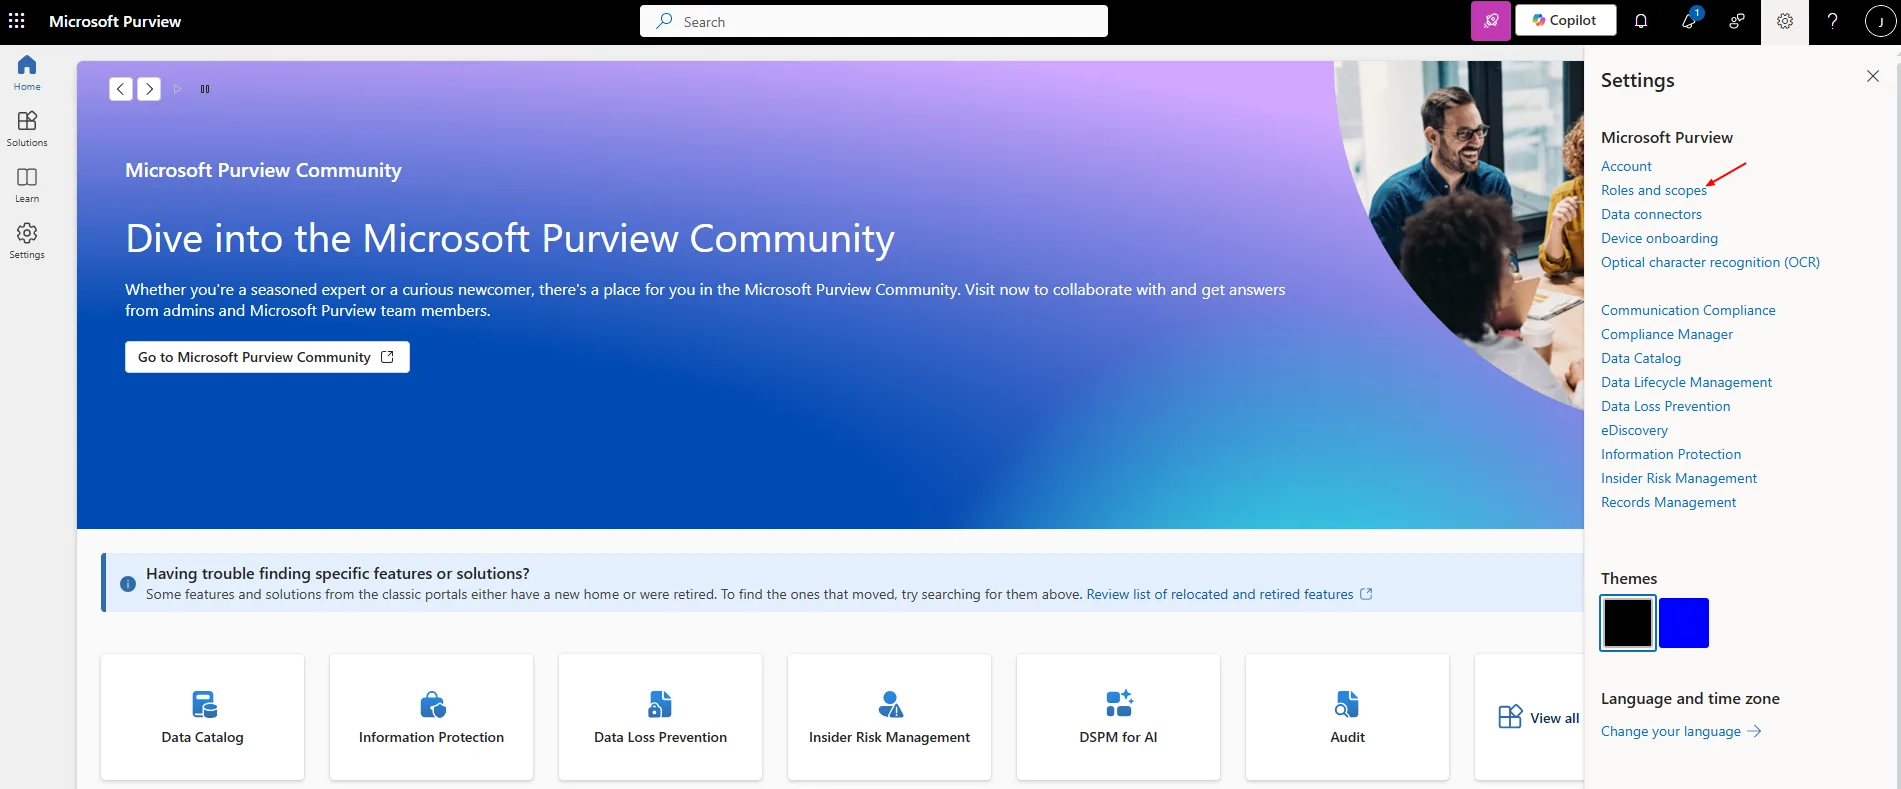Open Insider Risk Management settings link

click(x=1679, y=478)
